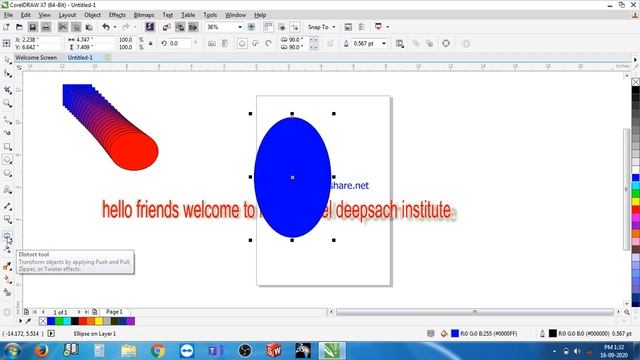Viewport: 640px width, 360px height.
Task: Go to the previous page
Action: coord(43,312)
